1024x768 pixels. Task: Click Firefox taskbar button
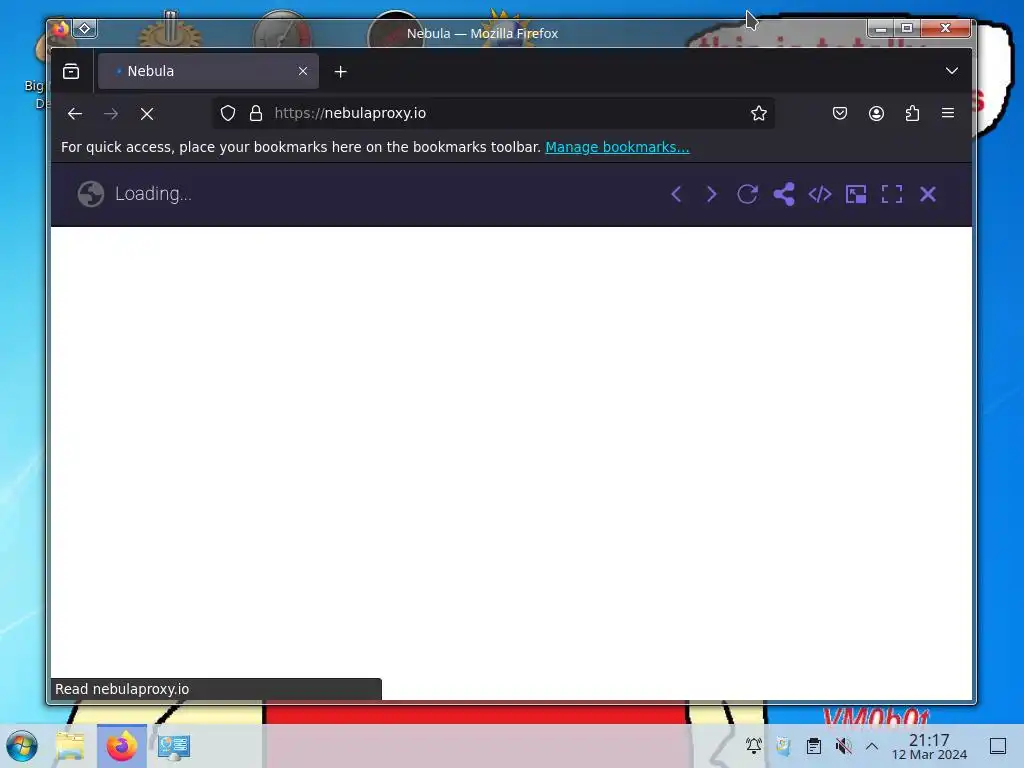point(121,746)
